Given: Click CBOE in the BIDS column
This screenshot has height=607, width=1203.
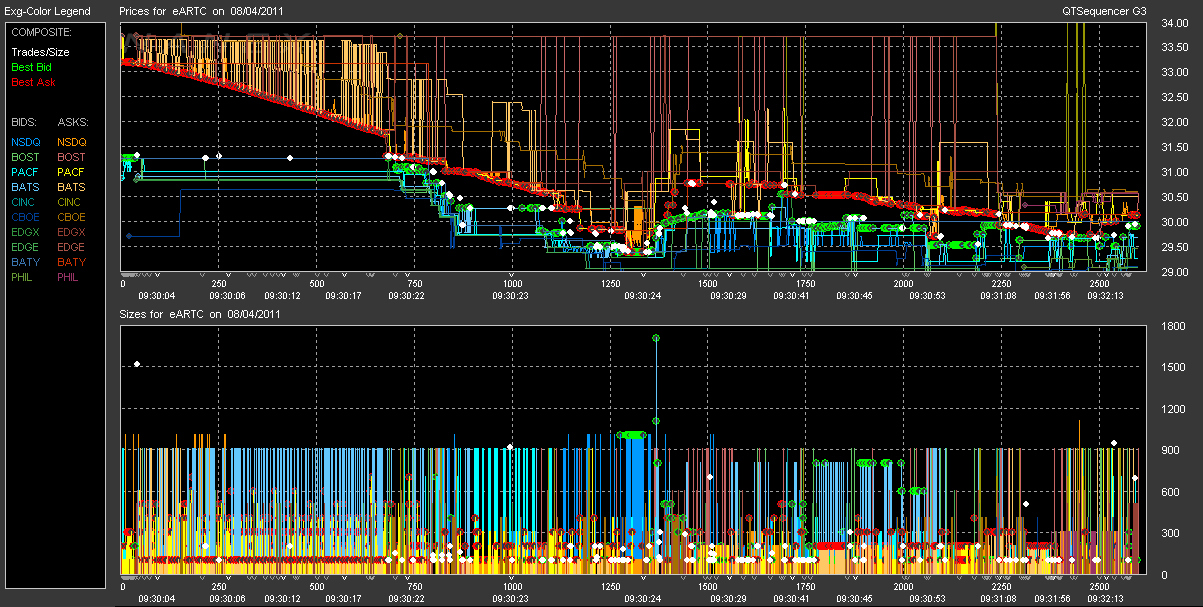Looking at the screenshot, I should (26, 217).
